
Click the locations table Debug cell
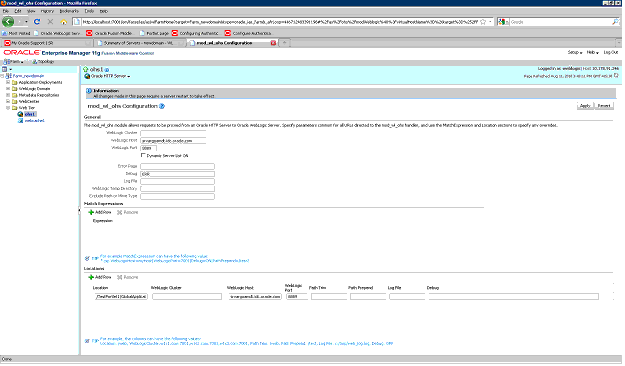(513, 297)
